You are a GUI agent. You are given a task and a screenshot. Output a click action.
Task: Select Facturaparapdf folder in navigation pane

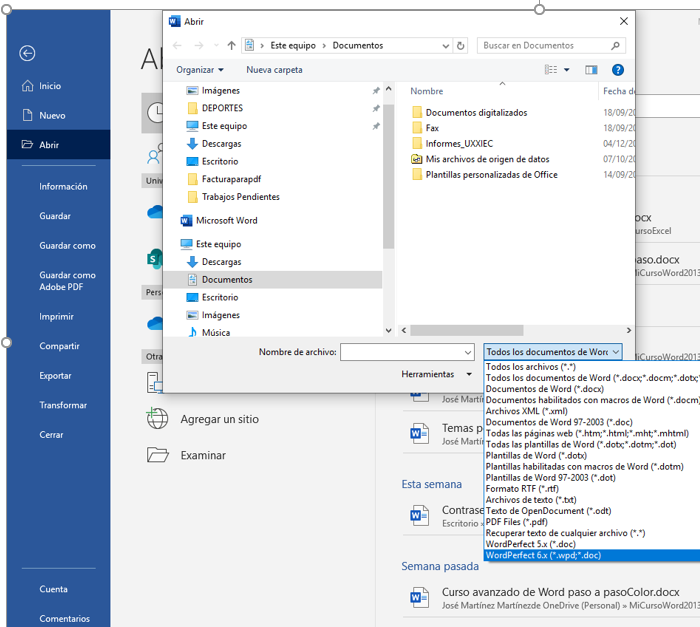click(x=231, y=179)
